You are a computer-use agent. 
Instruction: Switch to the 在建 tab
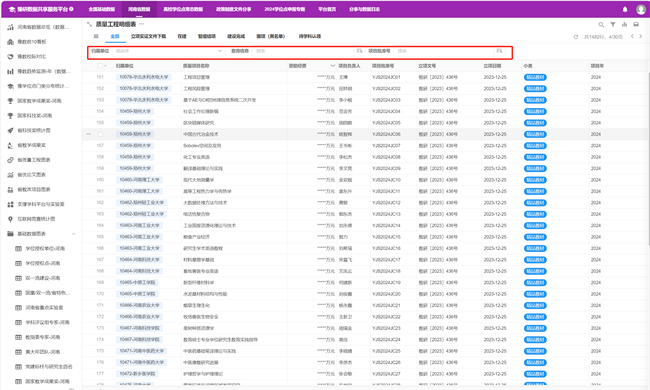[182, 36]
